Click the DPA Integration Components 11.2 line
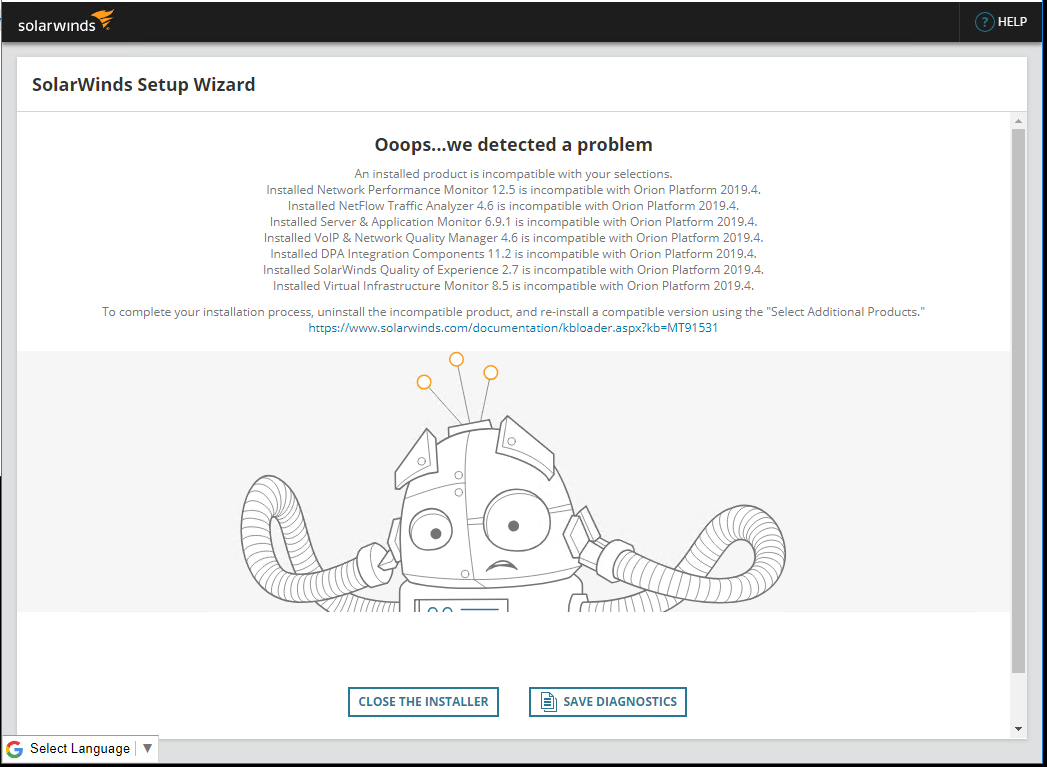The image size is (1047, 767). [513, 254]
